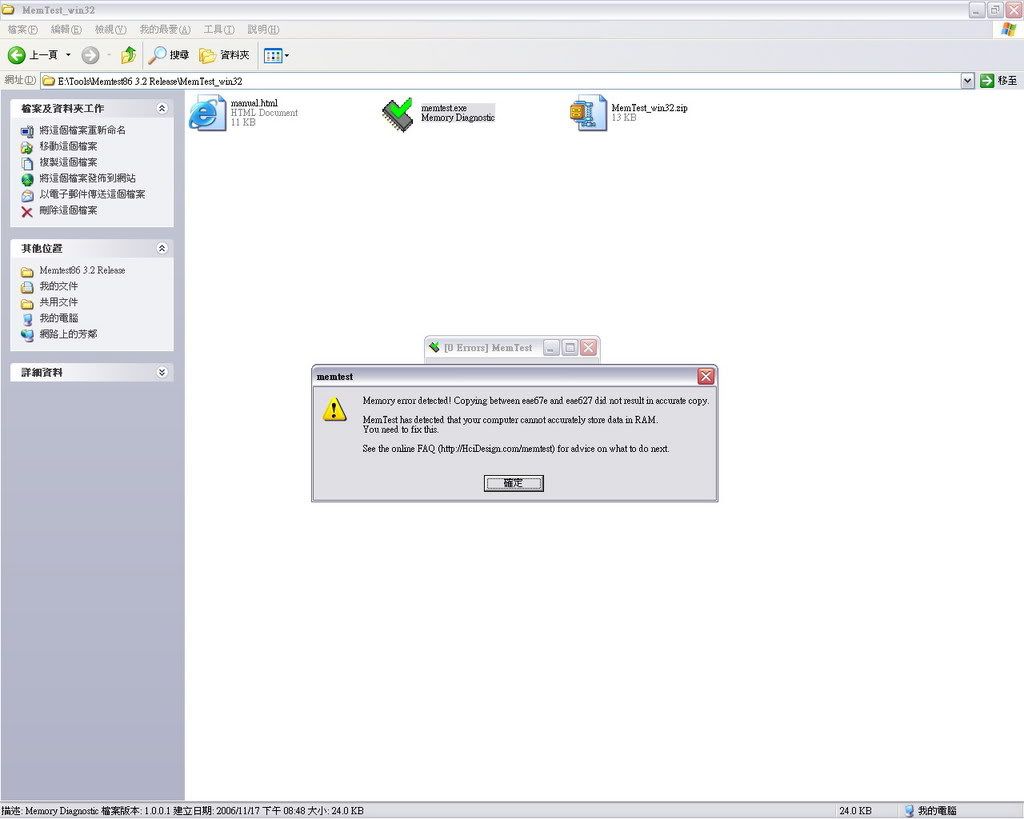The width and height of the screenshot is (1024, 819).
Task: Collapse the File and Folder Tasks panel
Action: [x=162, y=108]
